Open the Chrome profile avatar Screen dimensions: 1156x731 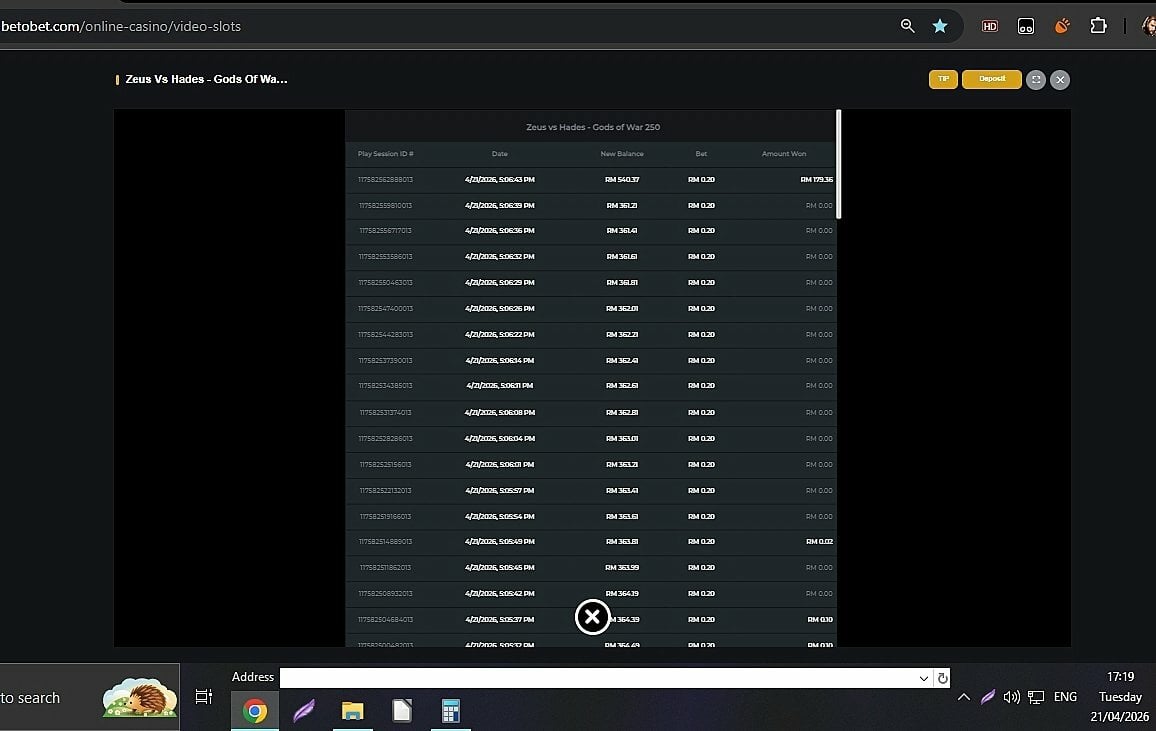pyautogui.click(x=1149, y=26)
